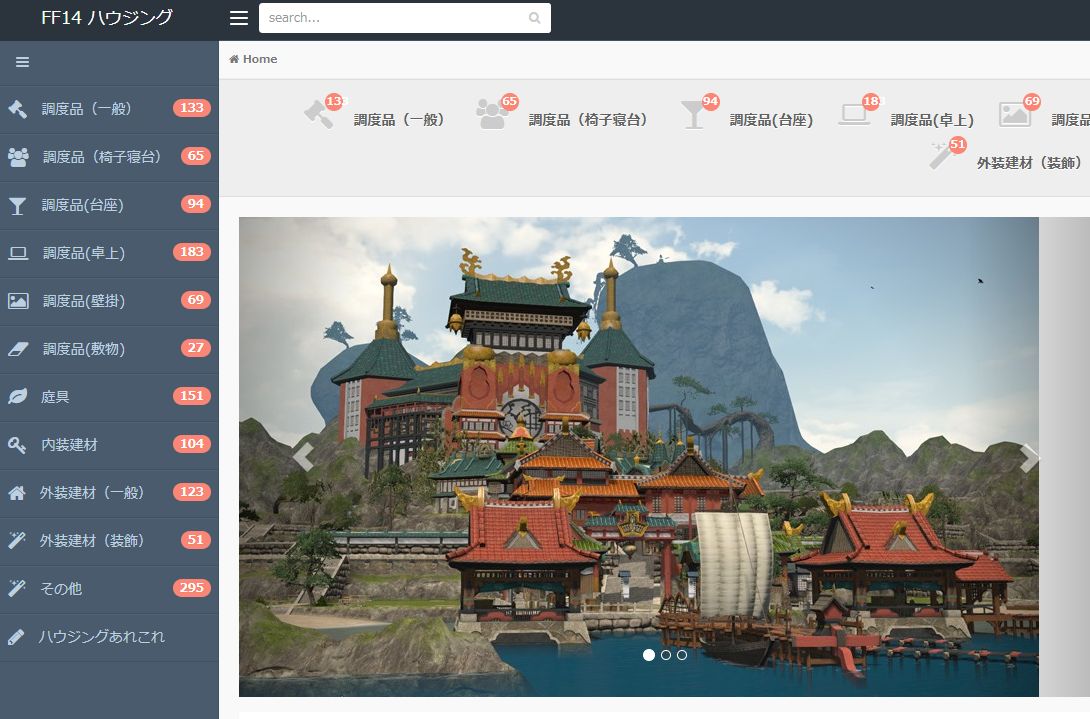Open ハウジングあれこれ in the sidebar
Screen dimensions: 1090x719
109,637
